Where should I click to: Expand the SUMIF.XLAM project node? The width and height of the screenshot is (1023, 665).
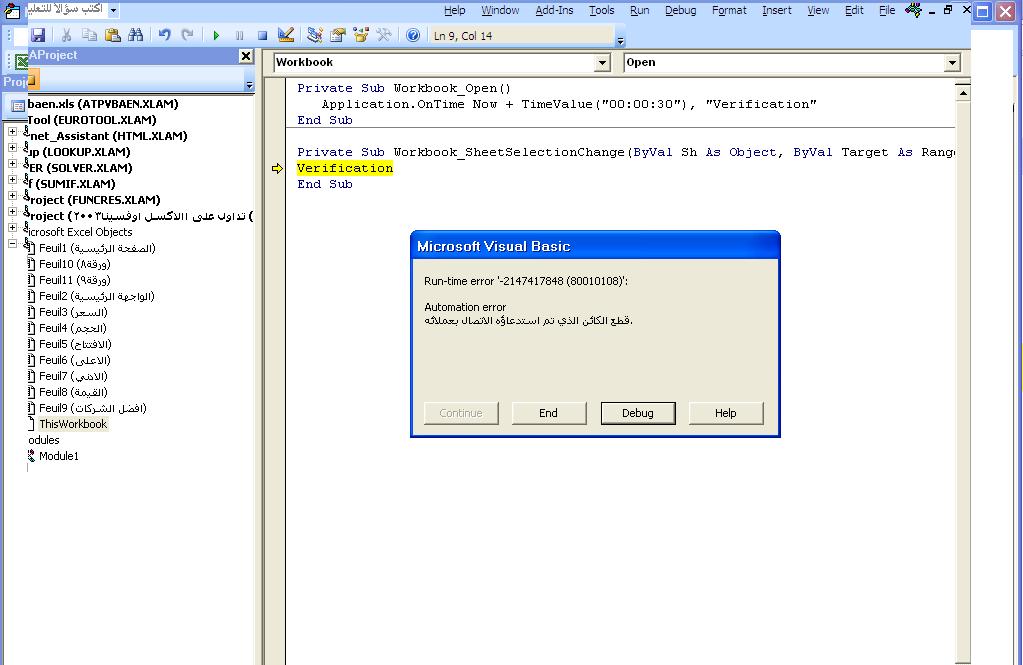(x=12, y=179)
